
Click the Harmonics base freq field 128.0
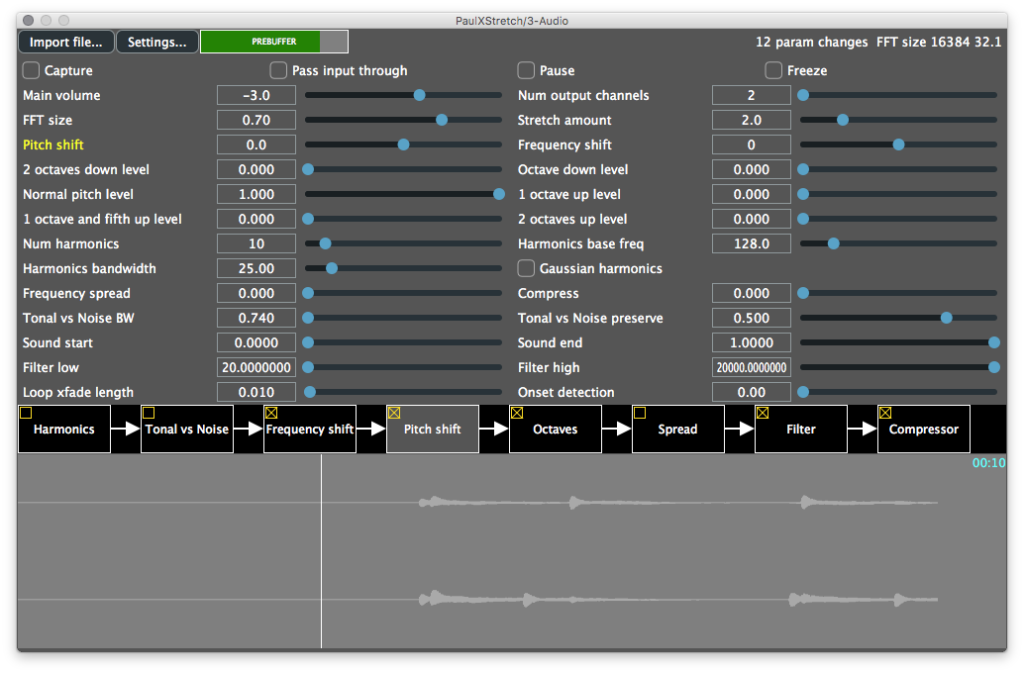pyautogui.click(x=751, y=244)
